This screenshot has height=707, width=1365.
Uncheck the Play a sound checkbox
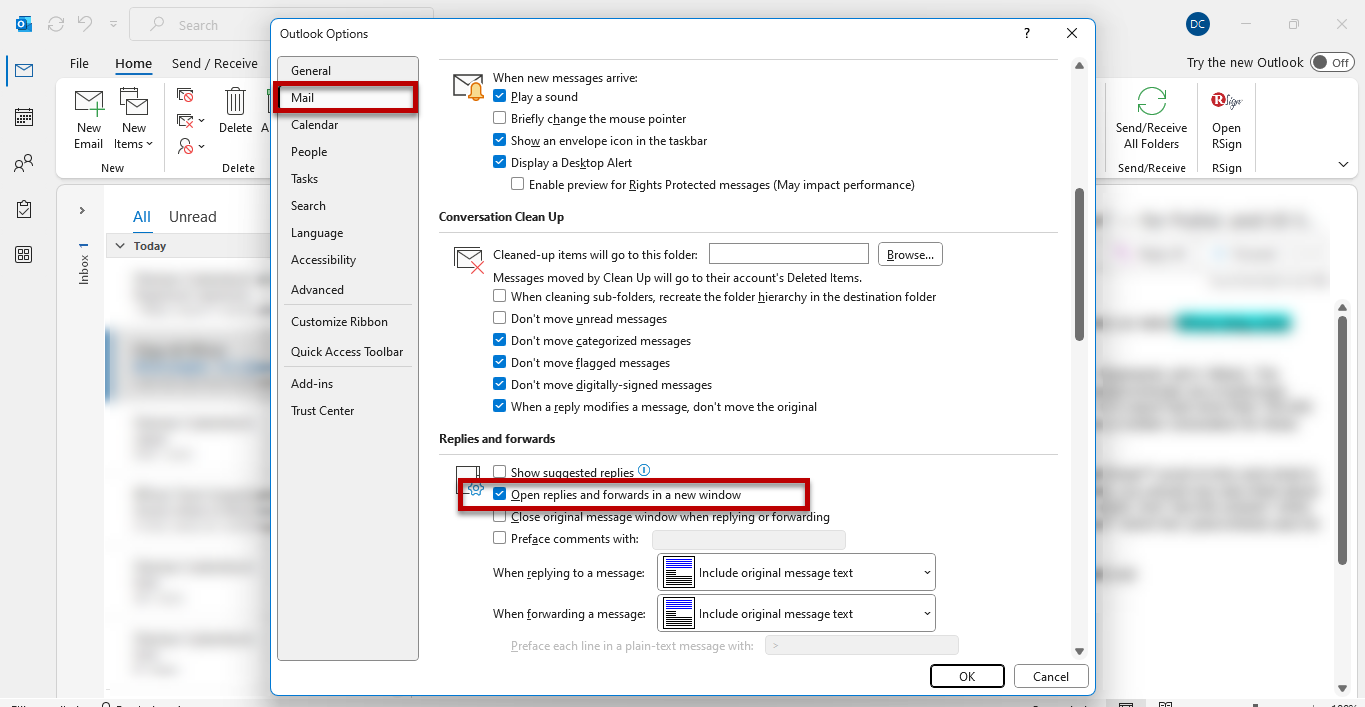click(500, 97)
